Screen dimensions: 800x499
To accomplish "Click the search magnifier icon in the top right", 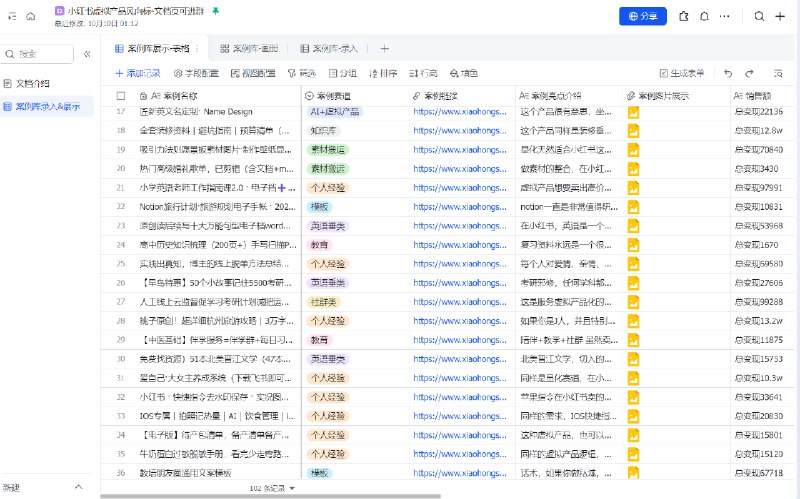I will click(x=759, y=16).
